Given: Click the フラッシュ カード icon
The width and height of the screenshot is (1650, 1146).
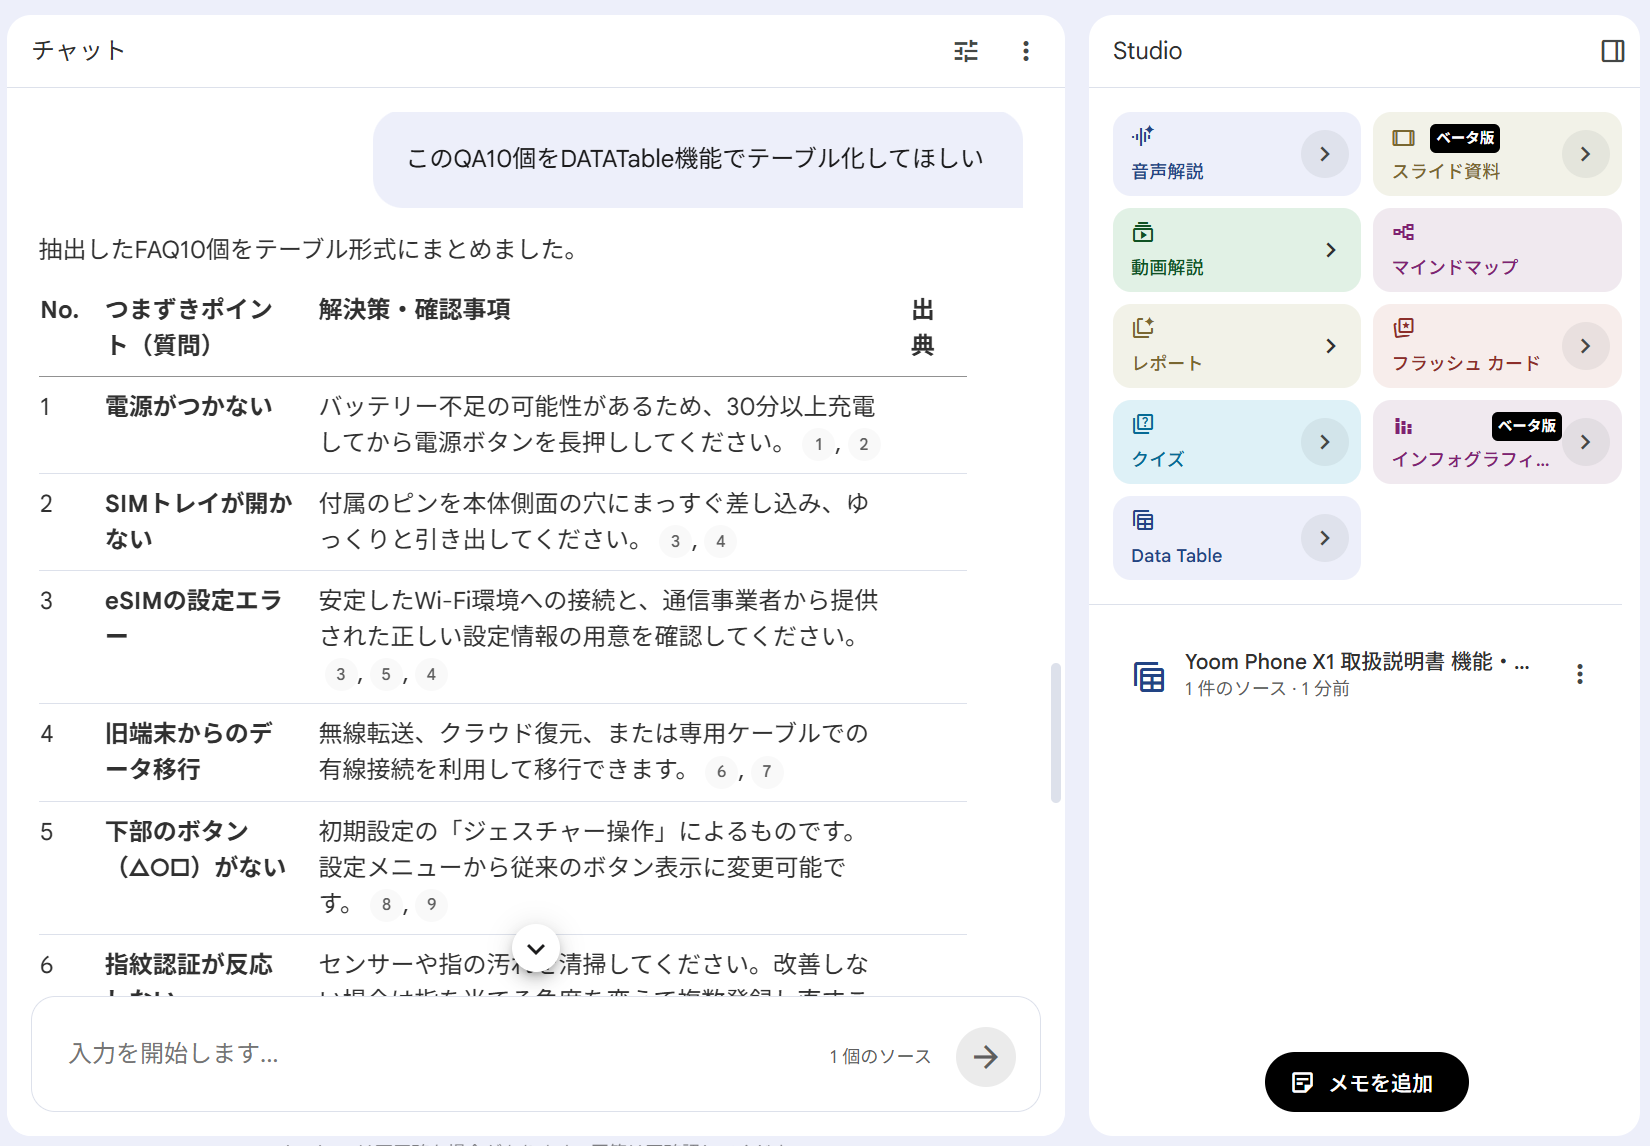Looking at the screenshot, I should pos(1404,328).
